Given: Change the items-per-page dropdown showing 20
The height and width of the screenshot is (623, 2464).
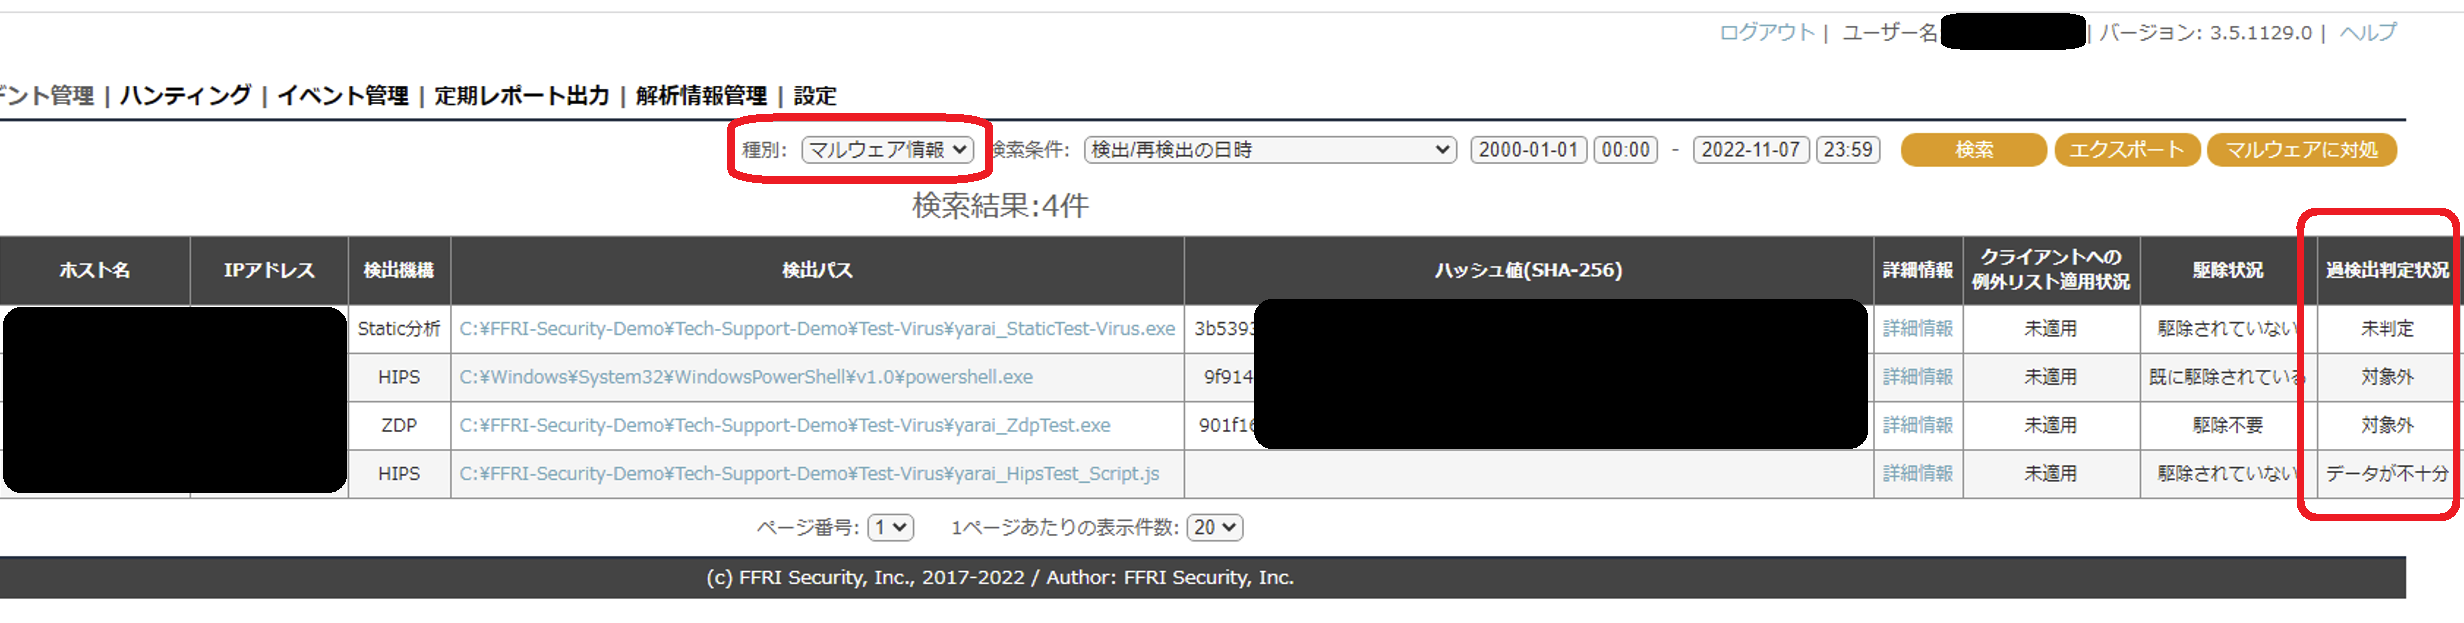Looking at the screenshot, I should [1214, 527].
